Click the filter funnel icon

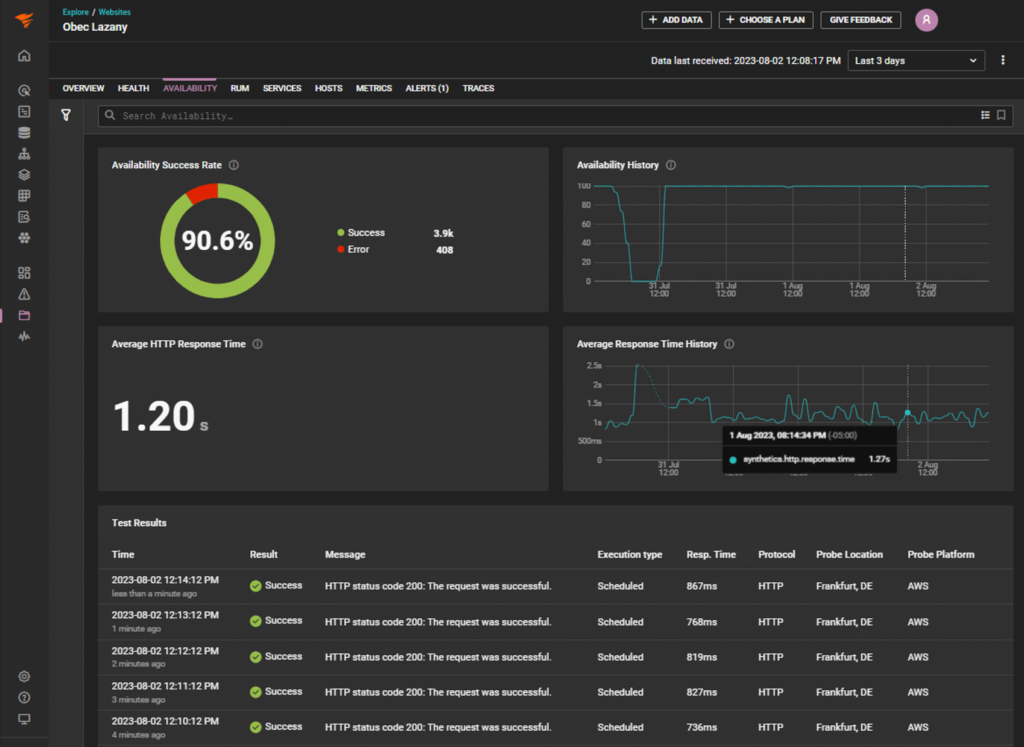coord(66,115)
